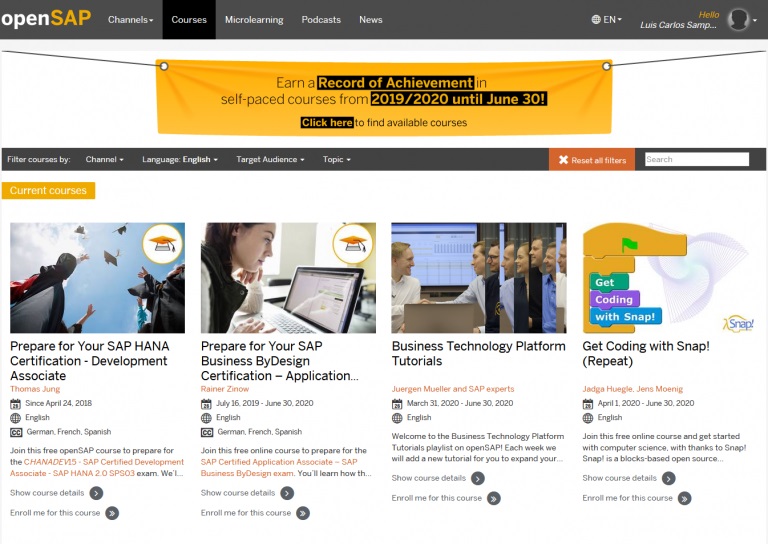Image resolution: width=768 pixels, height=544 pixels.
Task: Click the CC subtitles icon under SAP HANA course
Action: (16, 432)
